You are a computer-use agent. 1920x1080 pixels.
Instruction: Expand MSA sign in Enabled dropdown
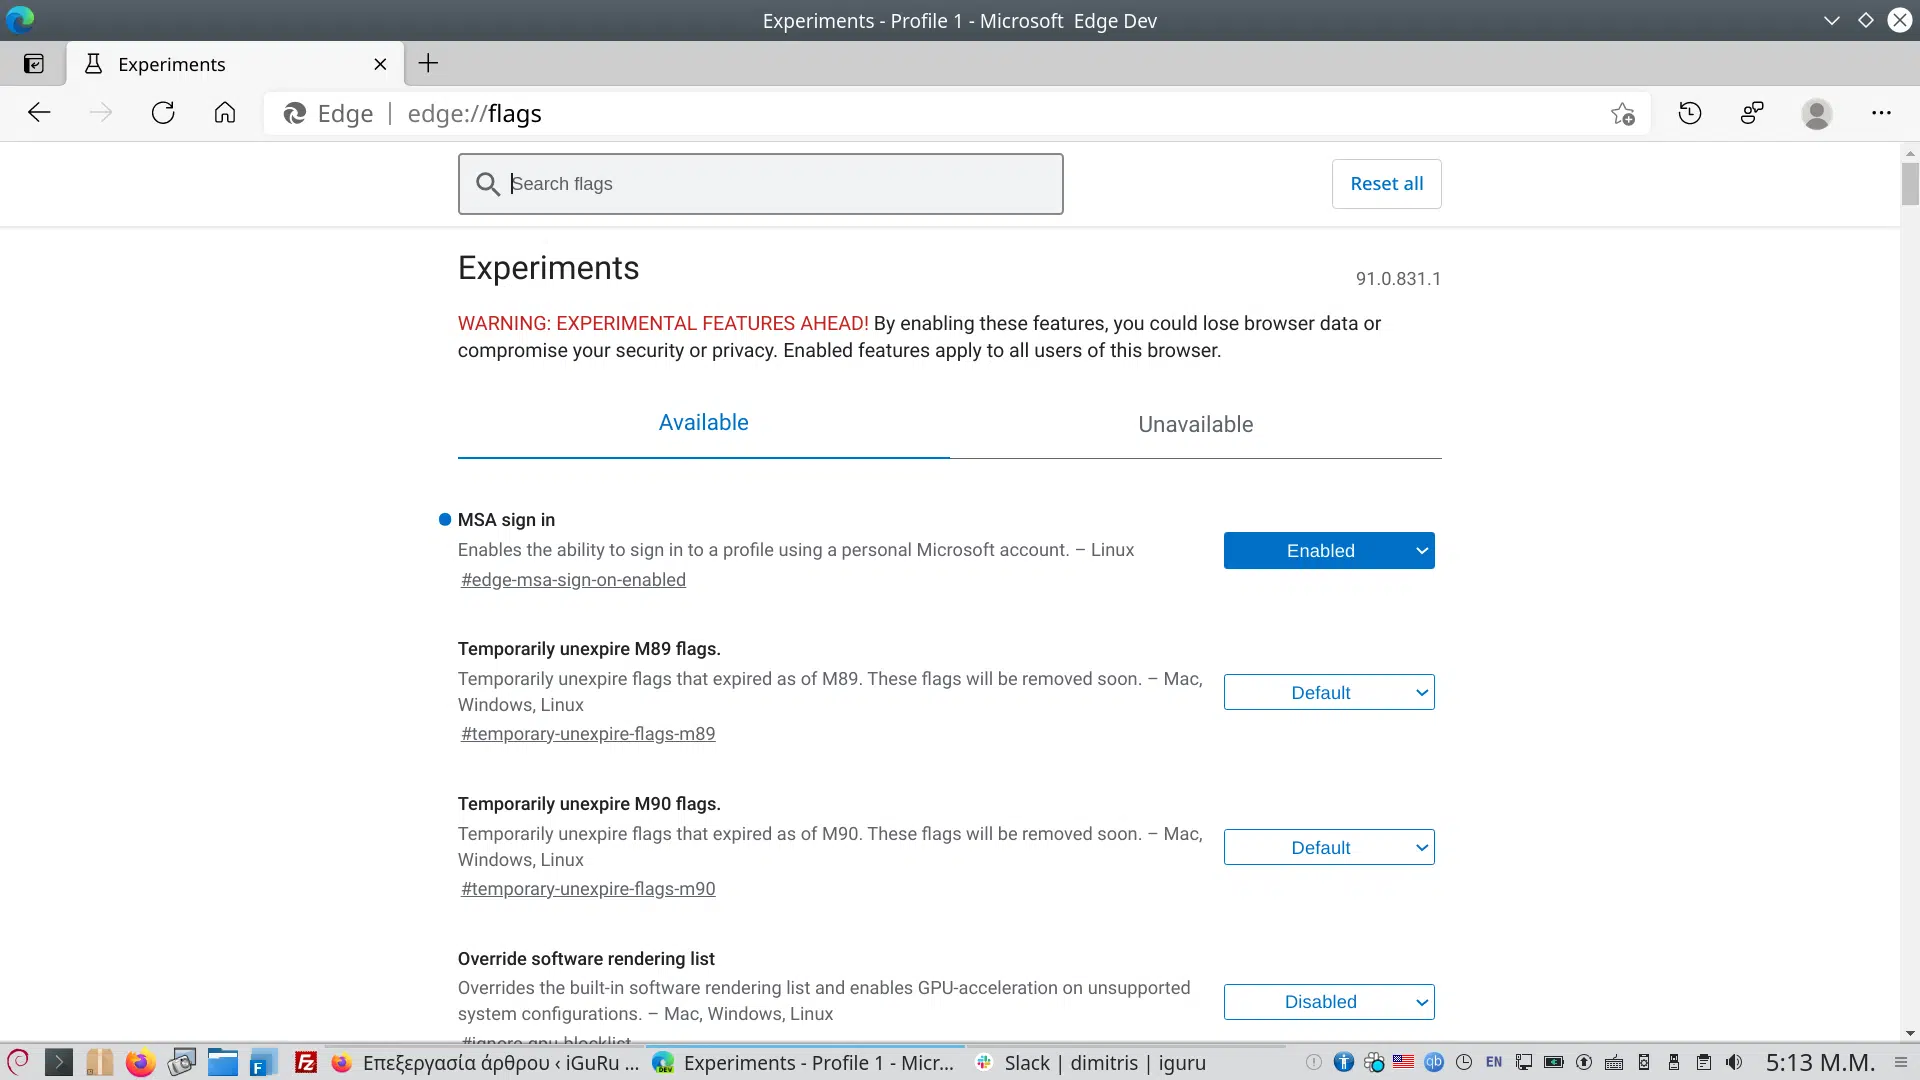(1329, 551)
